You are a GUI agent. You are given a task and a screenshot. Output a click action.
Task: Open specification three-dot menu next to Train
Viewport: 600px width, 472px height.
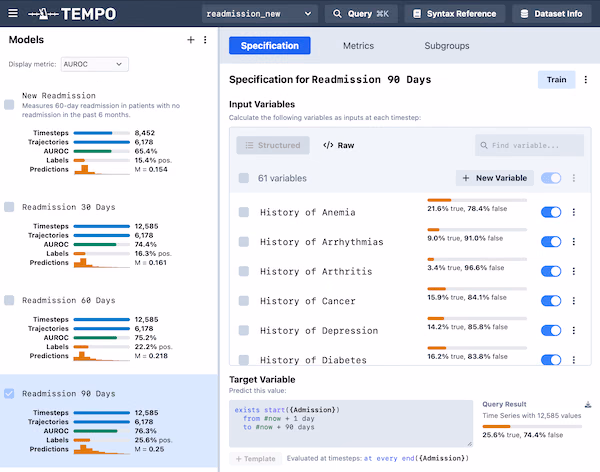pos(585,80)
